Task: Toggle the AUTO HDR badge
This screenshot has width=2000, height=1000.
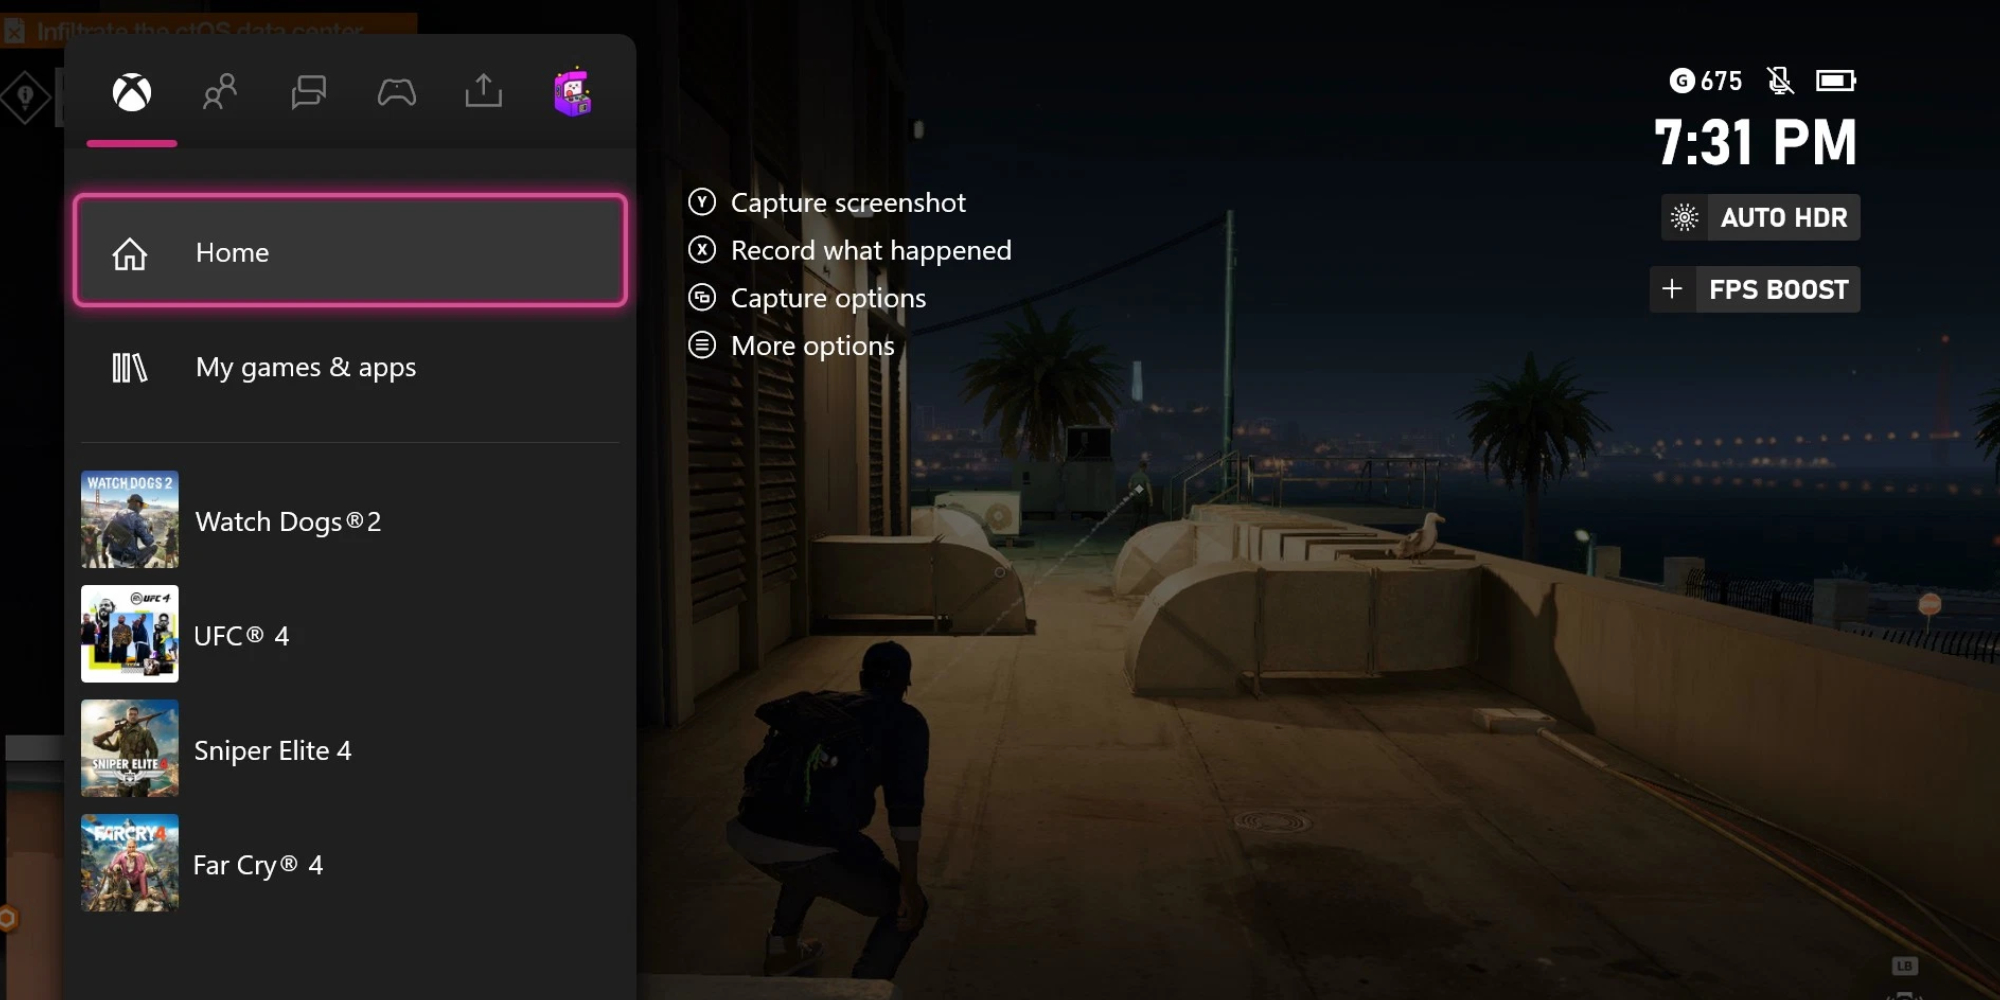Action: click(1760, 217)
